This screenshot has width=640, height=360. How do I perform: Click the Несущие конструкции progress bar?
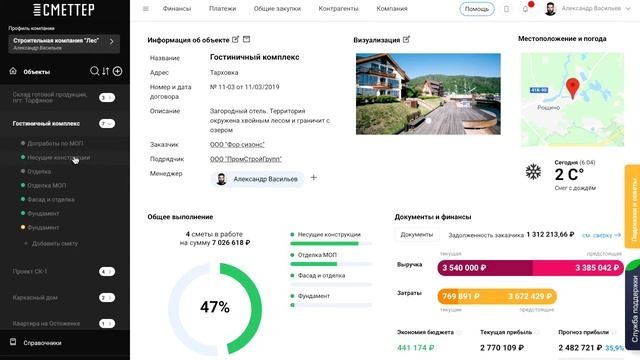[x=331, y=244]
